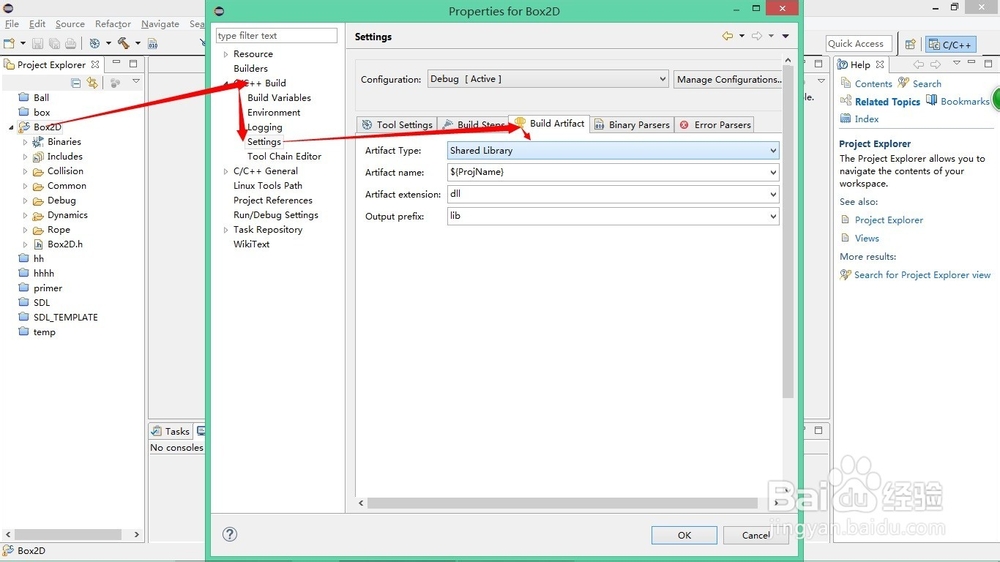The image size is (1000, 562).
Task: Click the type filter text field
Action: click(x=276, y=36)
